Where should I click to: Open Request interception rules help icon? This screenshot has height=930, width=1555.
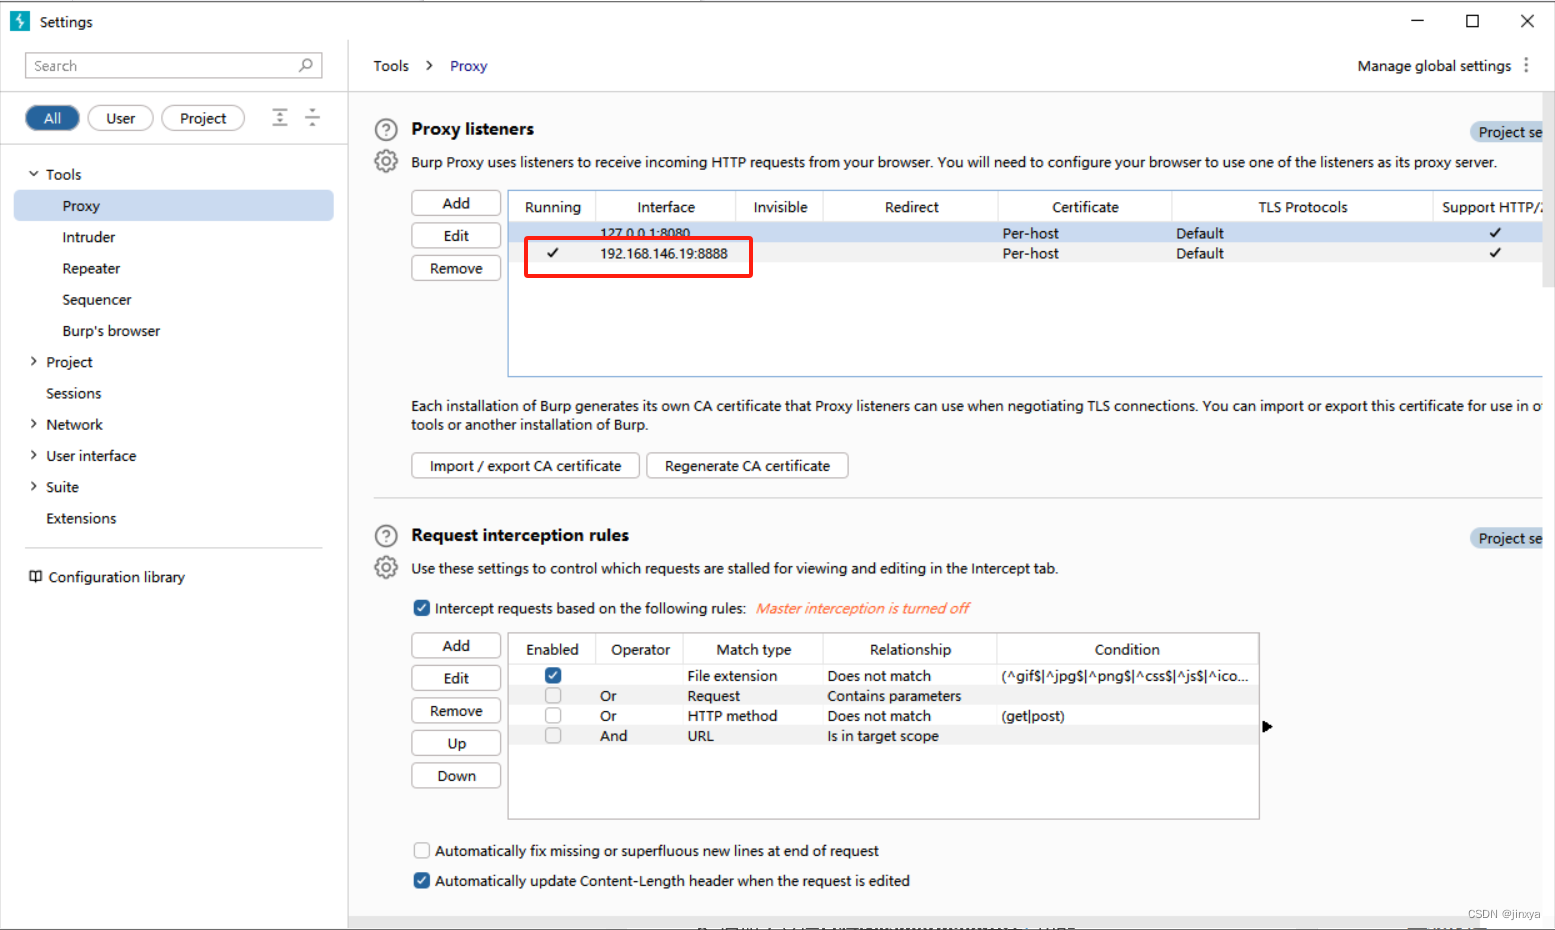coord(386,536)
